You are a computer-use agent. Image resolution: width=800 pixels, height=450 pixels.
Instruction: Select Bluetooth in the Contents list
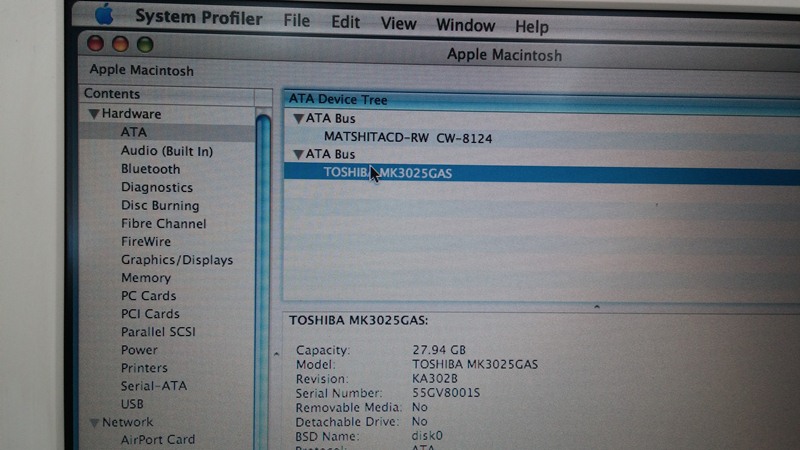pos(150,169)
